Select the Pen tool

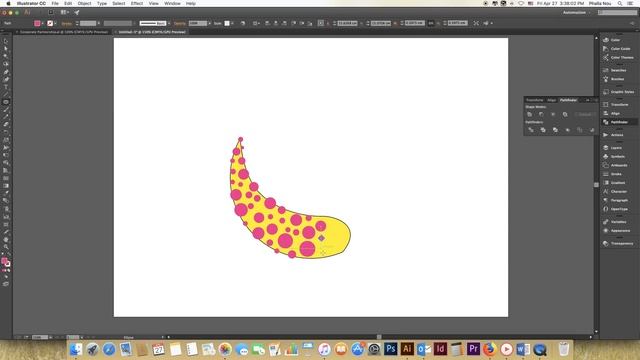(x=6, y=71)
